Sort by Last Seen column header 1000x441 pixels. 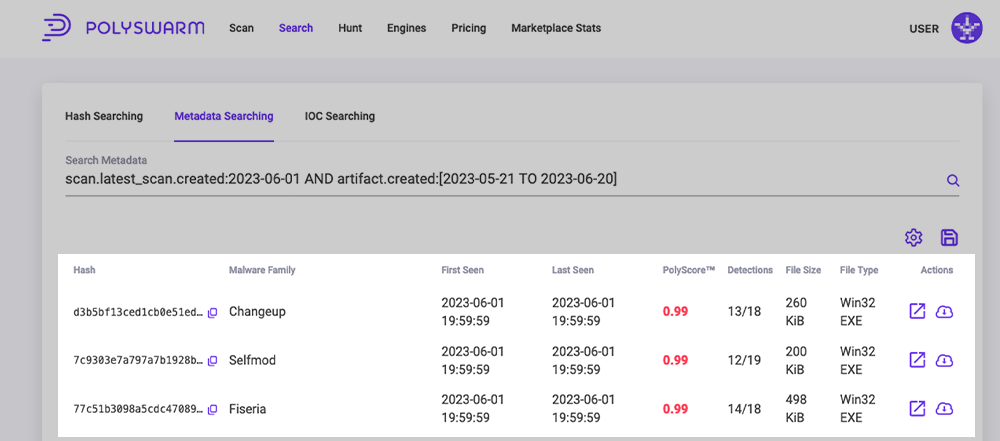click(x=573, y=270)
